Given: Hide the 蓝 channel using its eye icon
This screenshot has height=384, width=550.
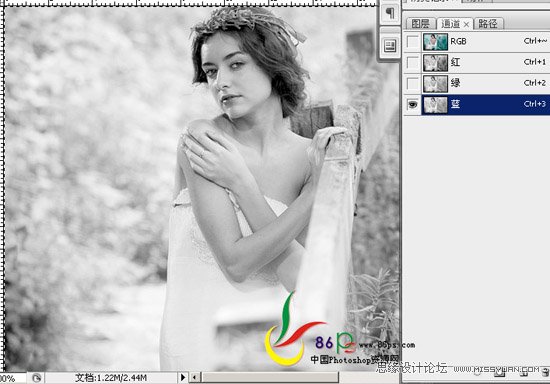Looking at the screenshot, I should [x=413, y=105].
